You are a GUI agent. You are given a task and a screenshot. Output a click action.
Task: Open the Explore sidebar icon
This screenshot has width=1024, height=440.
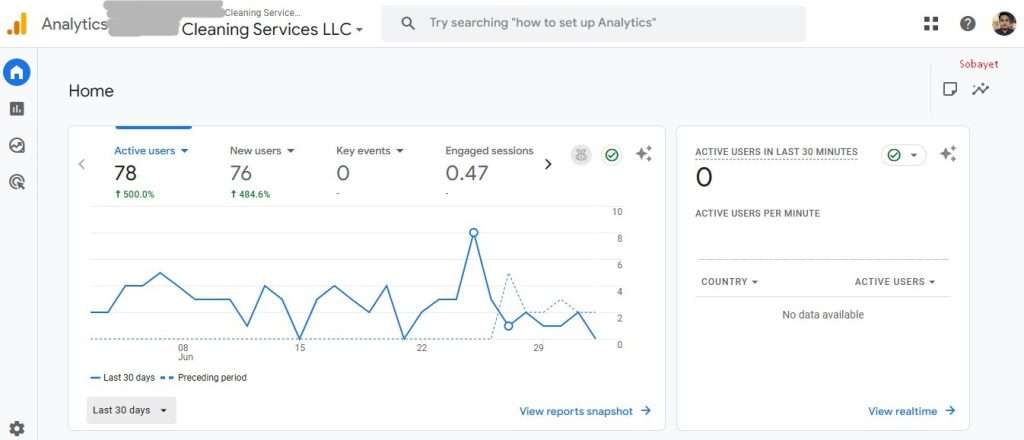pyautogui.click(x=17, y=145)
